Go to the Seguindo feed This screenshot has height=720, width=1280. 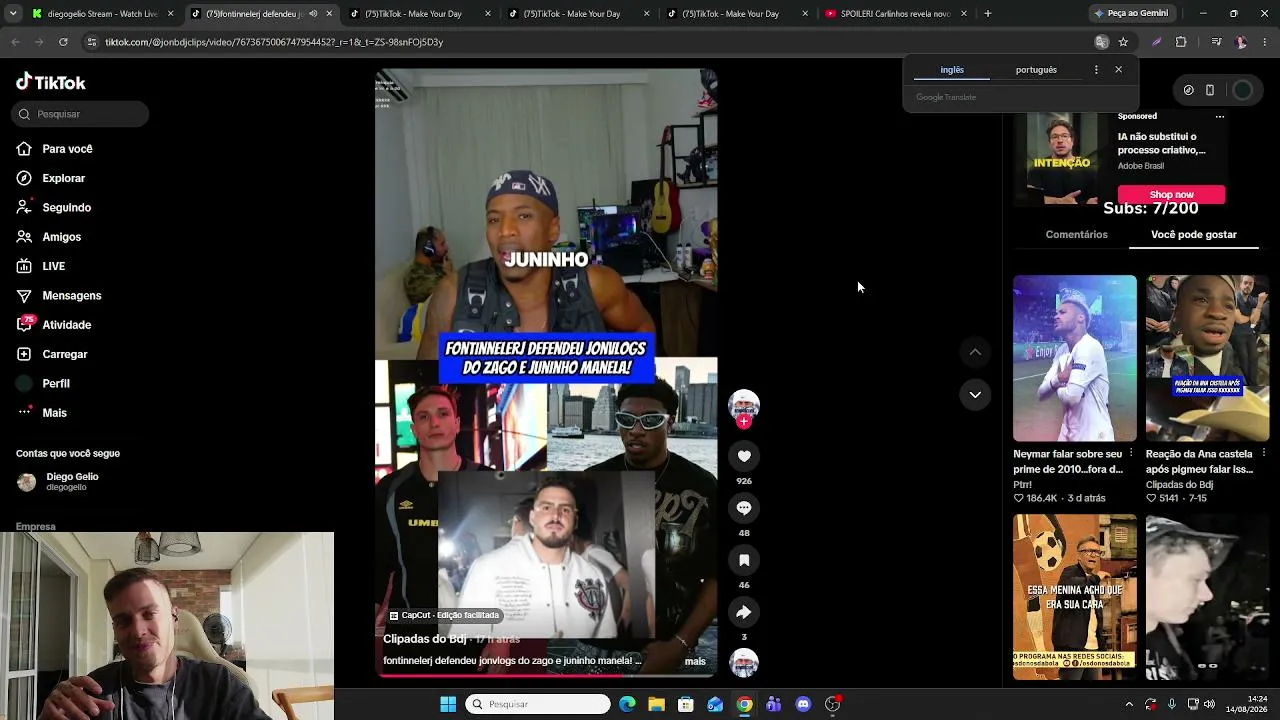[54, 207]
